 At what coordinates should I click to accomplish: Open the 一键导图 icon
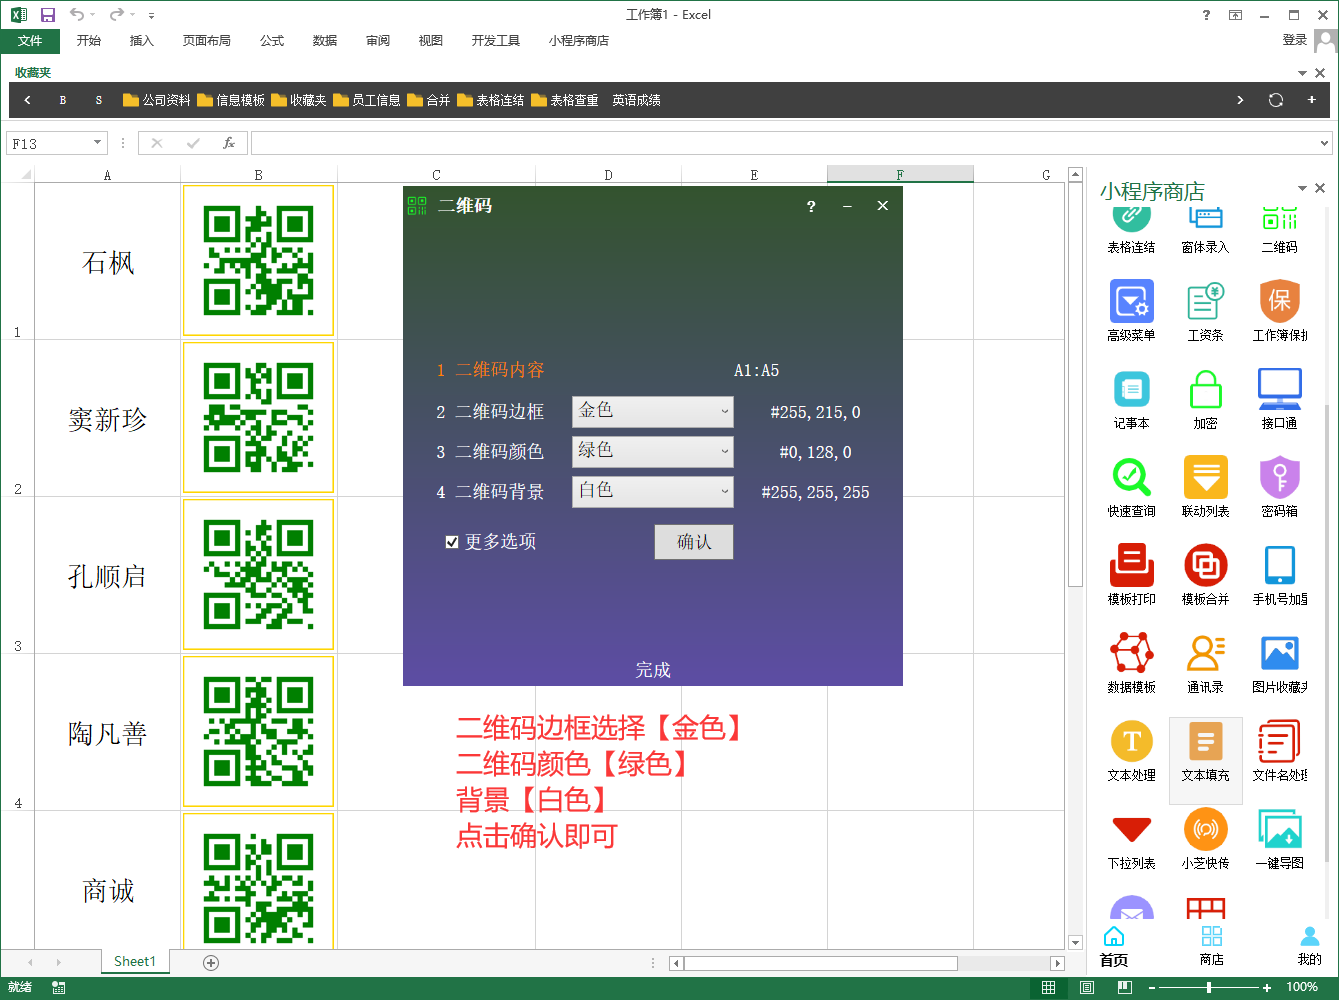coord(1279,829)
